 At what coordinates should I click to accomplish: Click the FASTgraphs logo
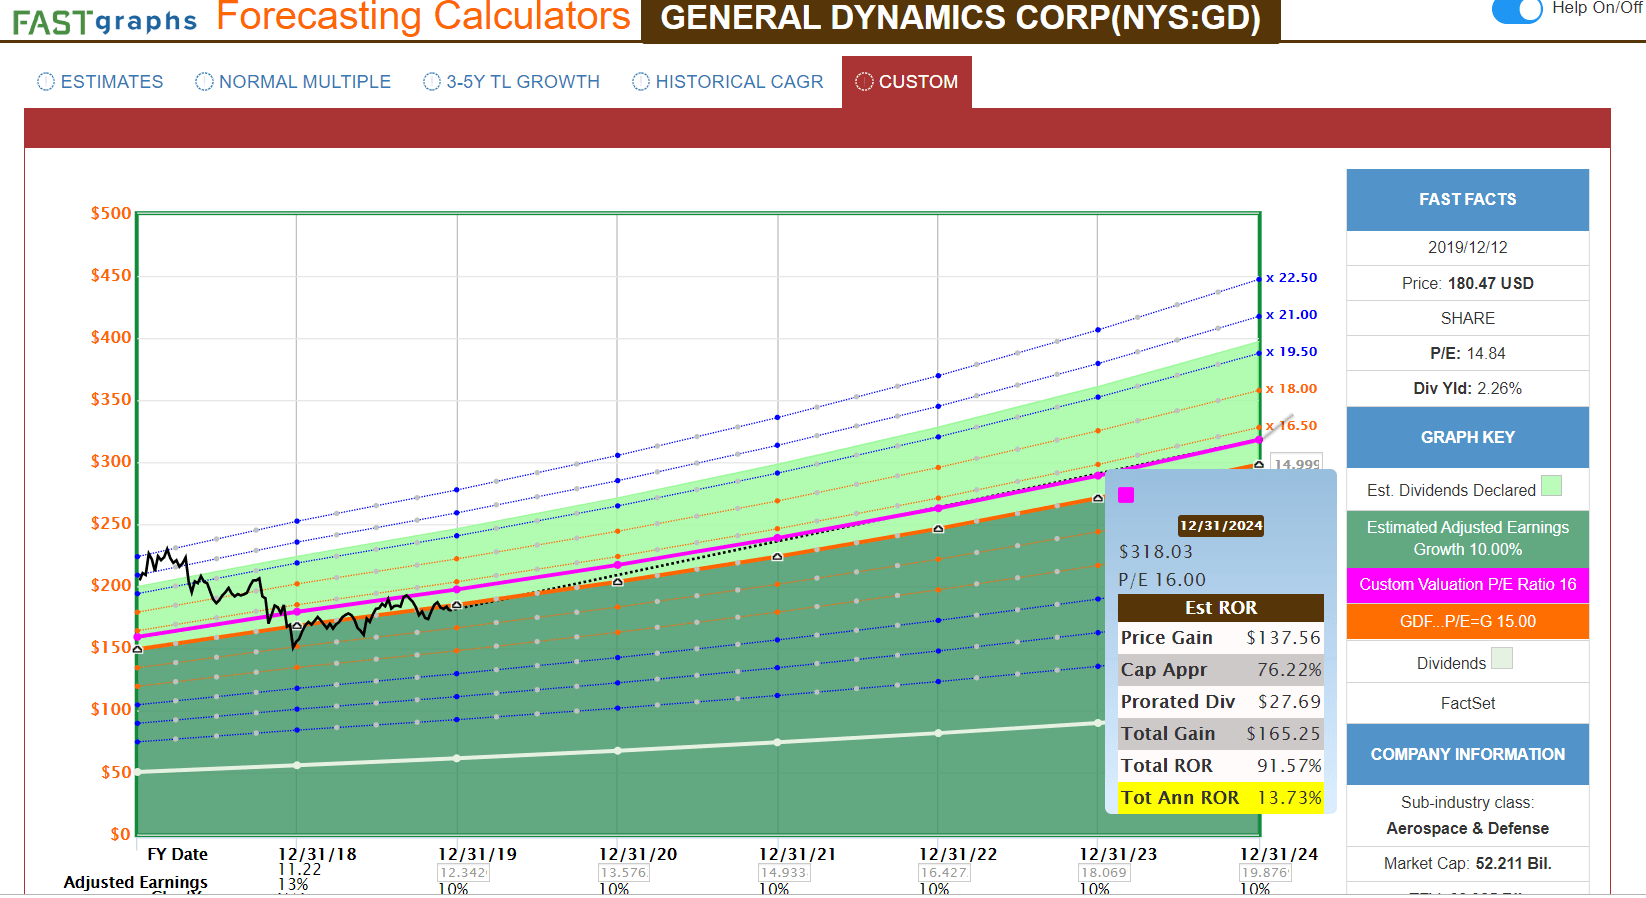[x=105, y=21]
